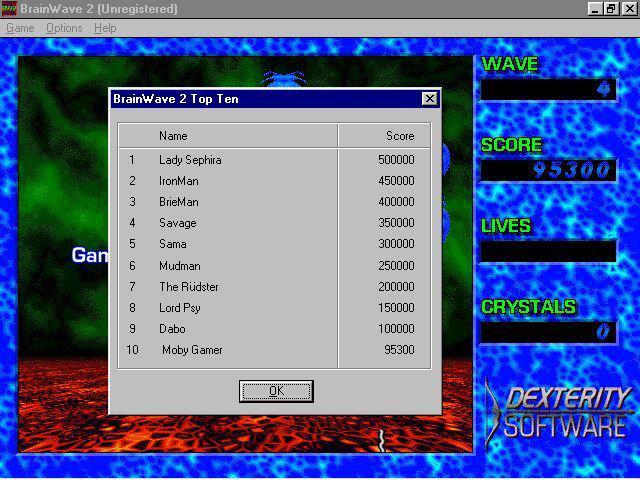Select the Mudman entry
640x480 pixels.
click(x=180, y=266)
